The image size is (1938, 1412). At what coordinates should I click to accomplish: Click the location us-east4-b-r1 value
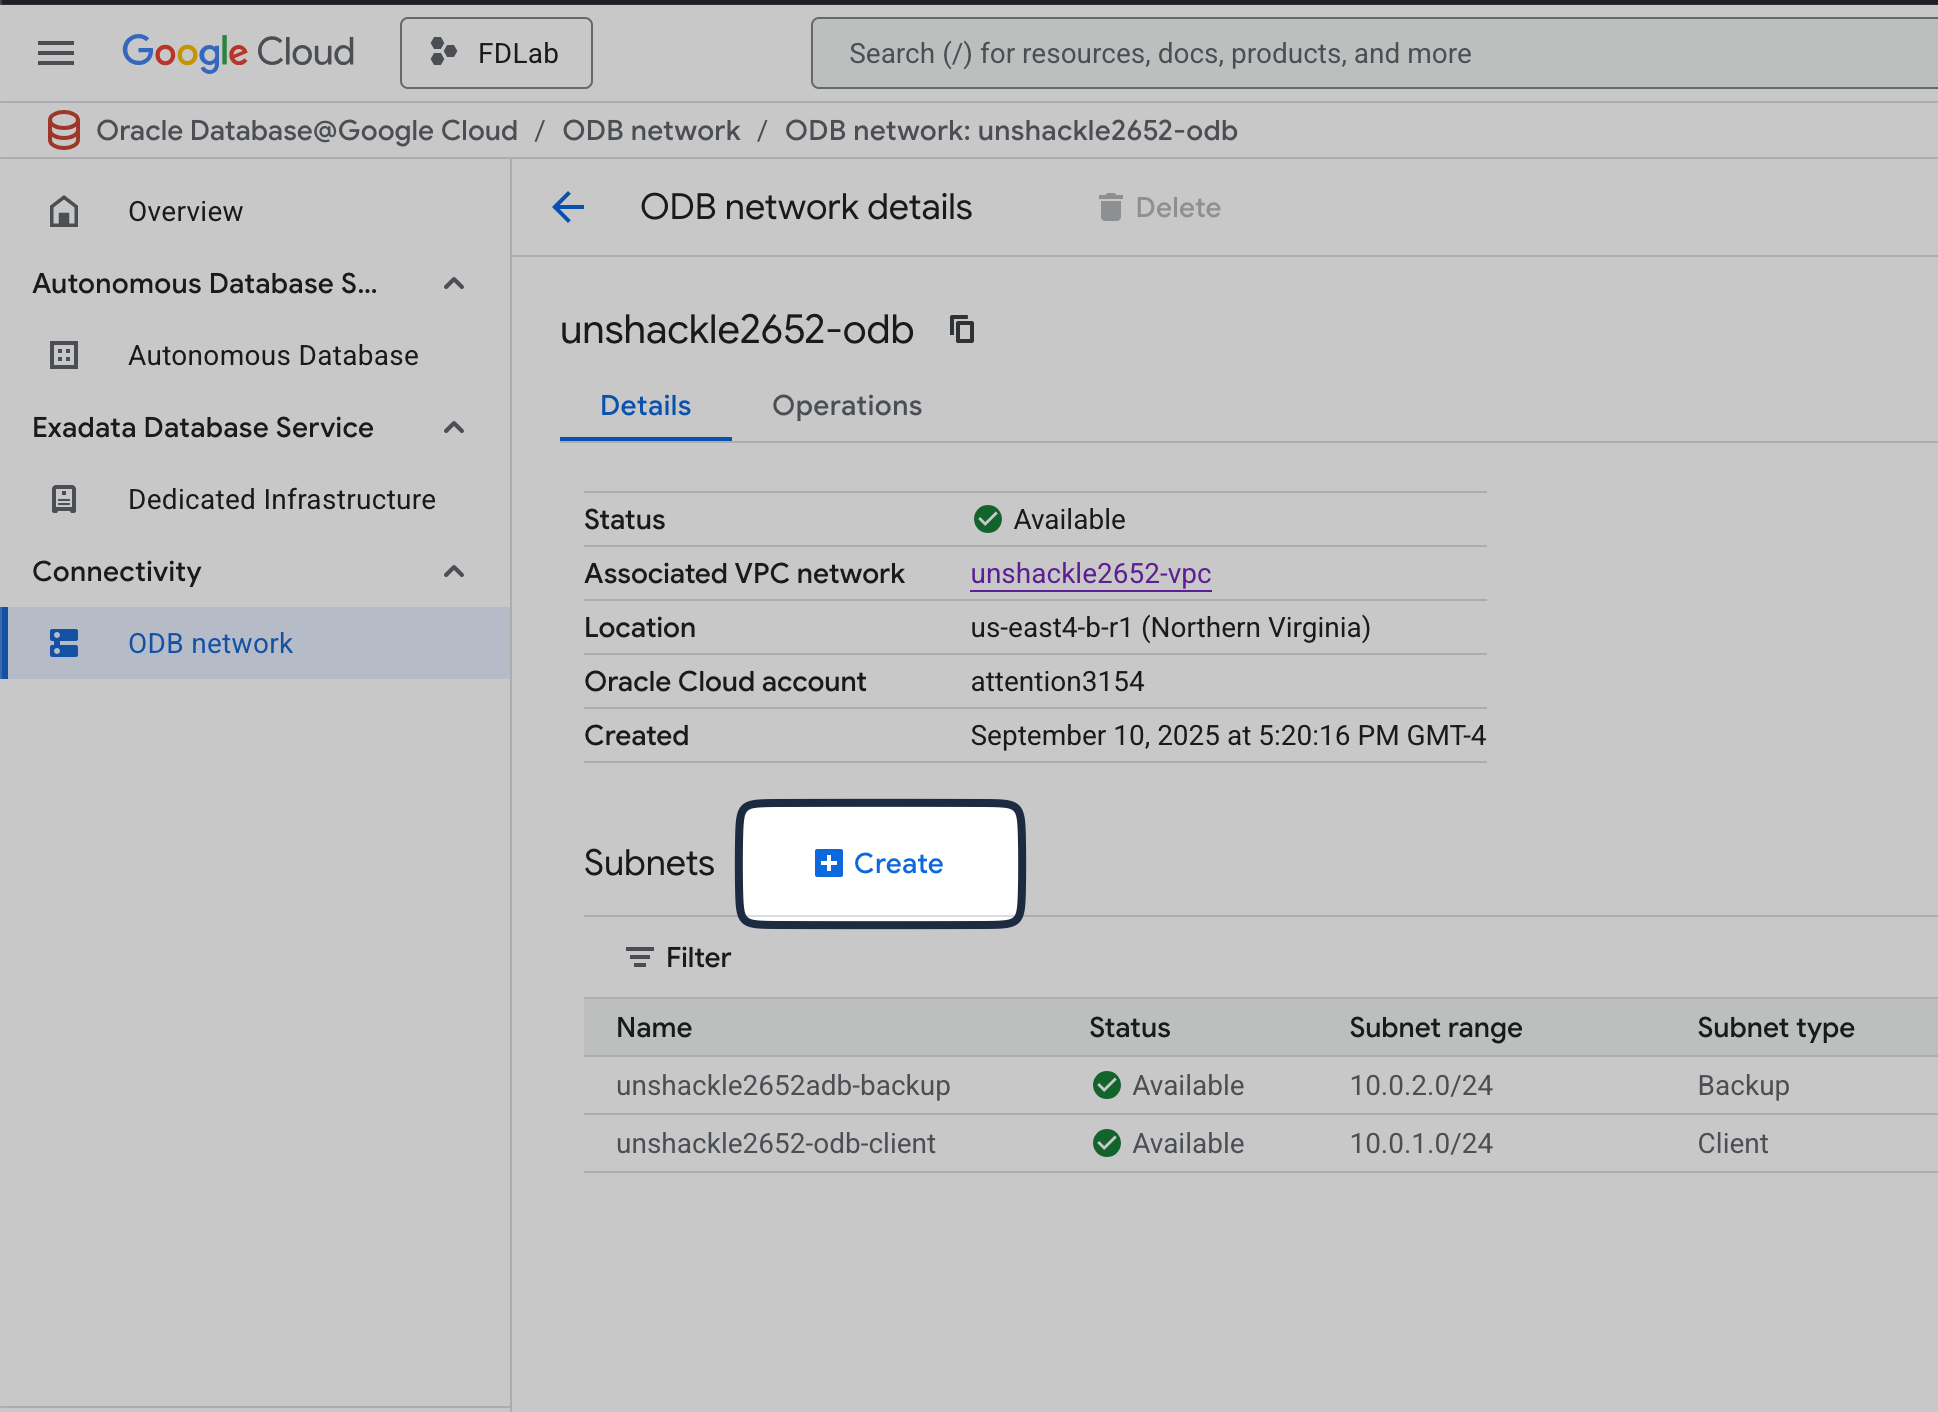tap(1171, 627)
